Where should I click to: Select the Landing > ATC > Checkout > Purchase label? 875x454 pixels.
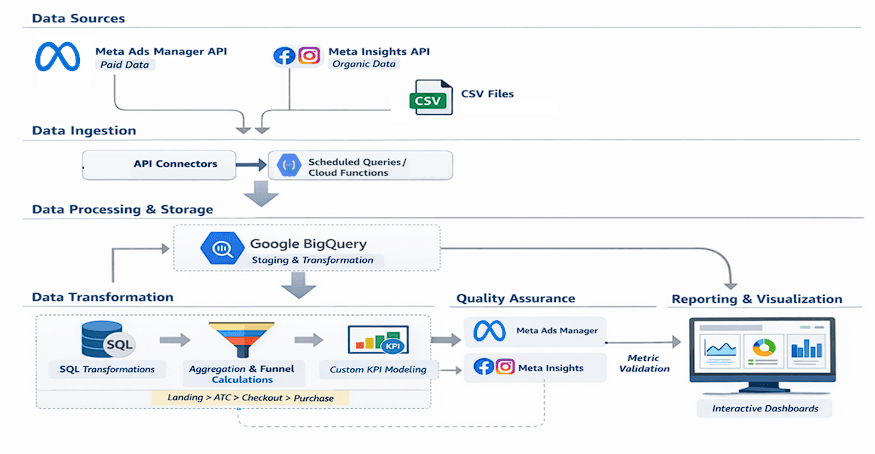pyautogui.click(x=250, y=397)
